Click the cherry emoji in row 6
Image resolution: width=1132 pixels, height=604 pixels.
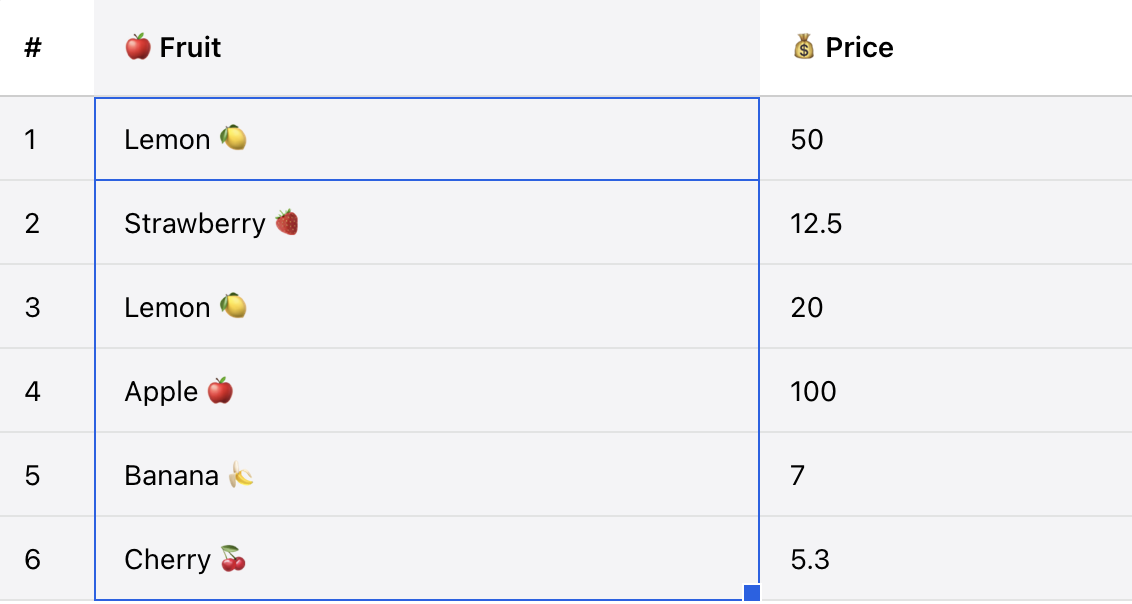[x=232, y=559]
